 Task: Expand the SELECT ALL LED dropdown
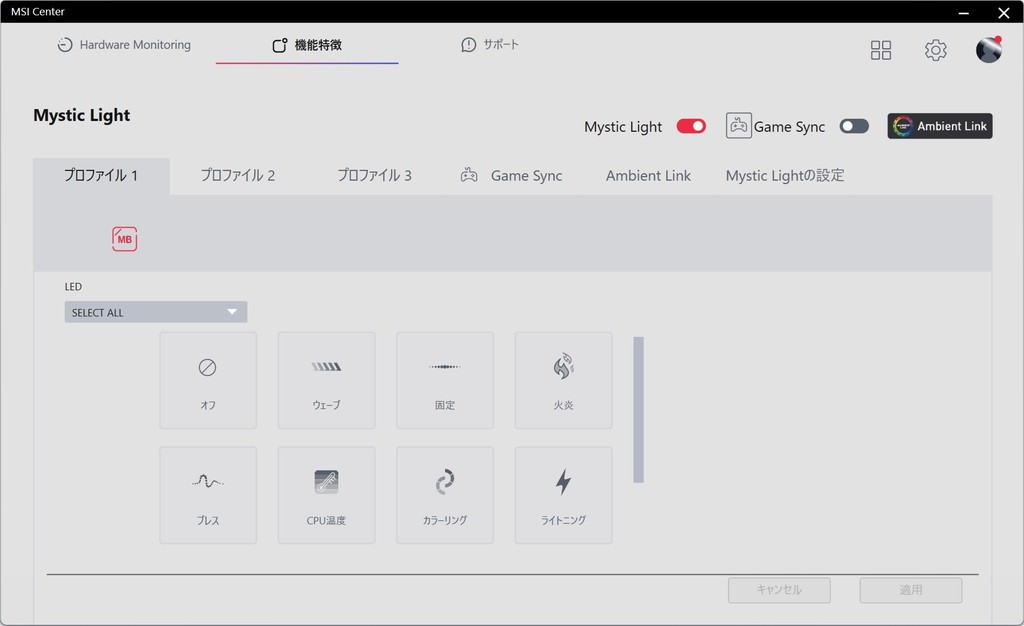(156, 312)
